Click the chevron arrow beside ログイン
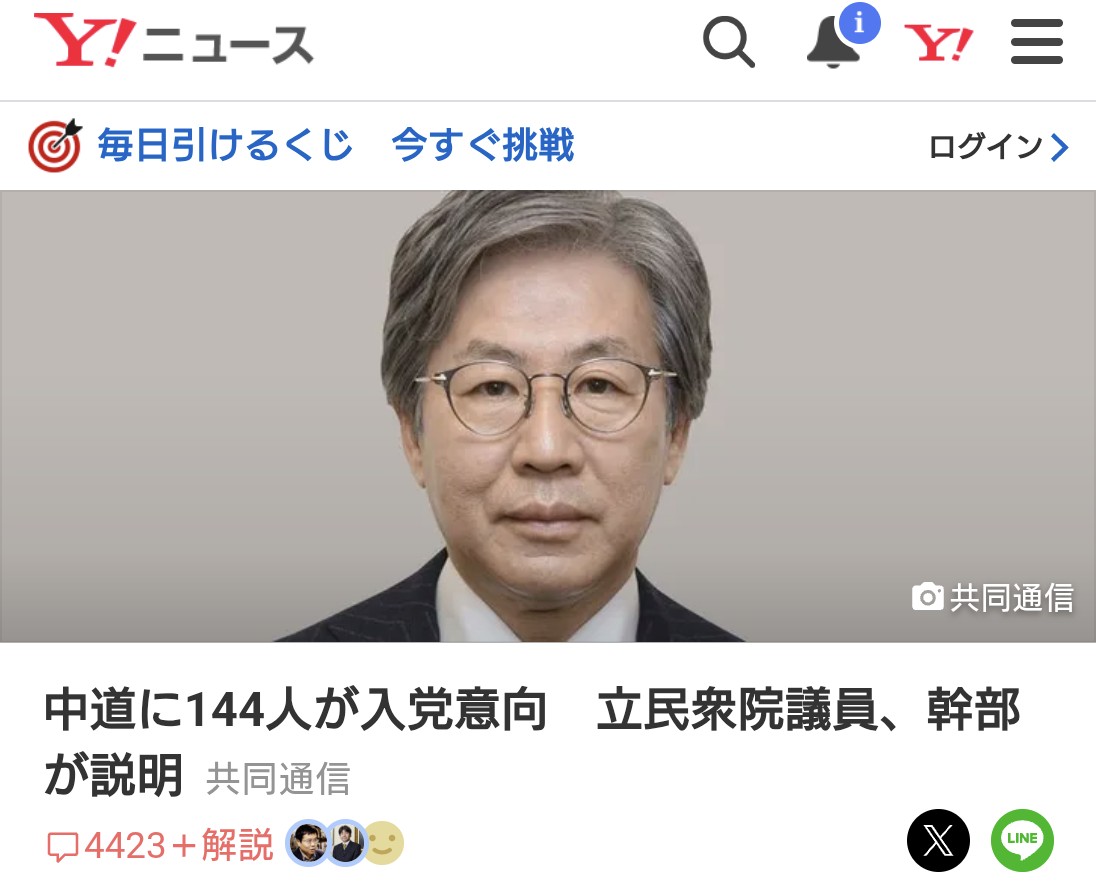Image resolution: width=1096 pixels, height=882 pixels. [x=1060, y=147]
